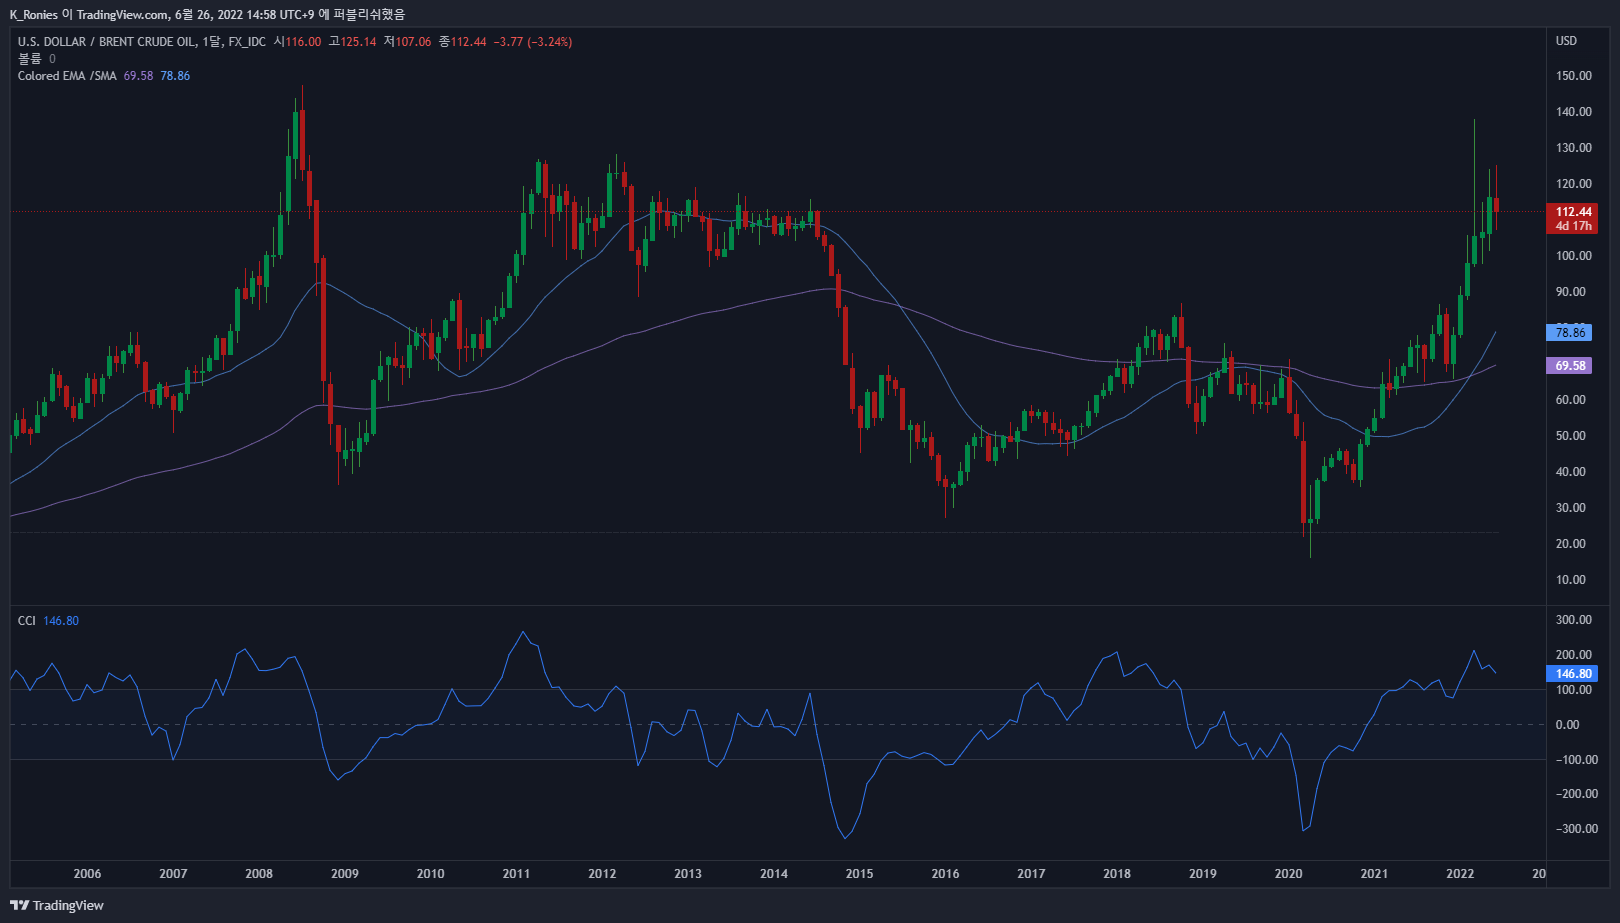Click the high value 125.14 in the legend
This screenshot has height=923, width=1620.
click(358, 42)
